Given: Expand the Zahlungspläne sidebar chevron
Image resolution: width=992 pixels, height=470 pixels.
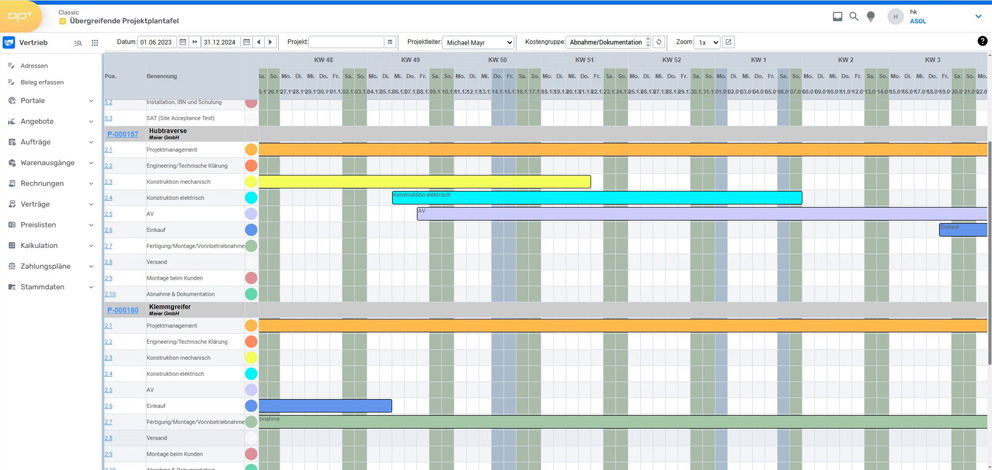Looking at the screenshot, I should tap(91, 266).
